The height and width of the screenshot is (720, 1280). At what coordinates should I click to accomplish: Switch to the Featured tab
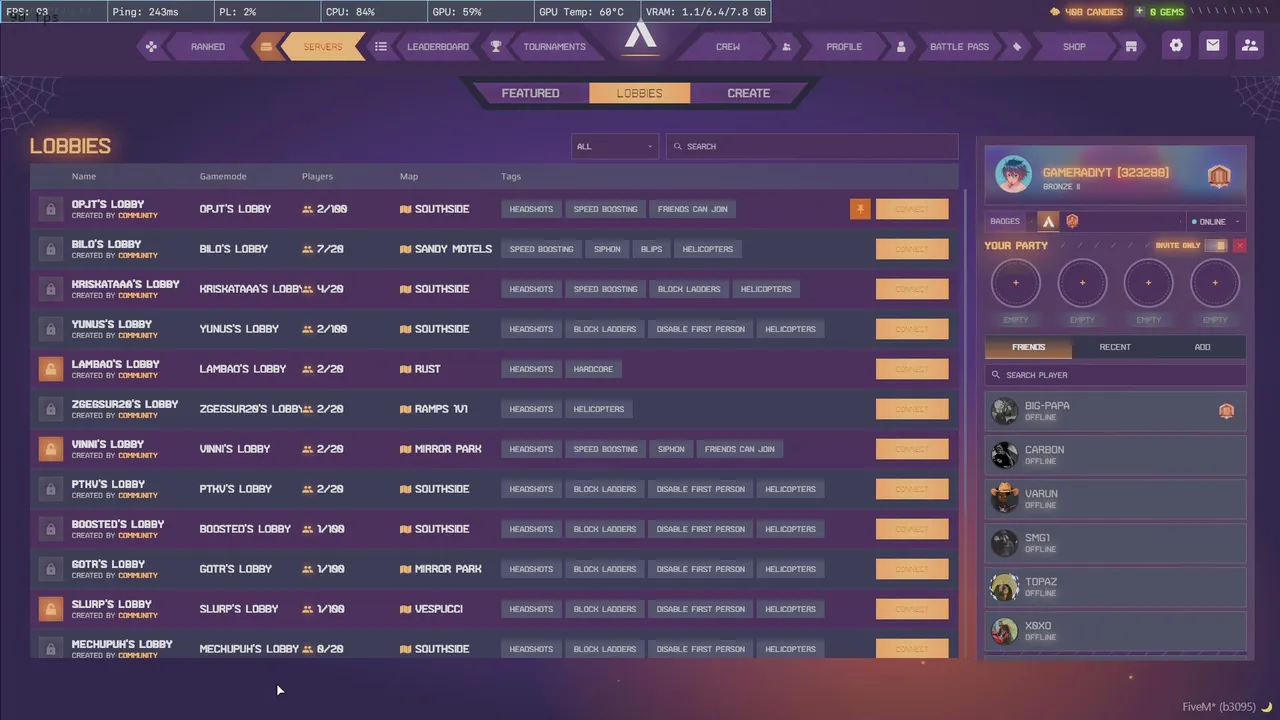[x=530, y=93]
